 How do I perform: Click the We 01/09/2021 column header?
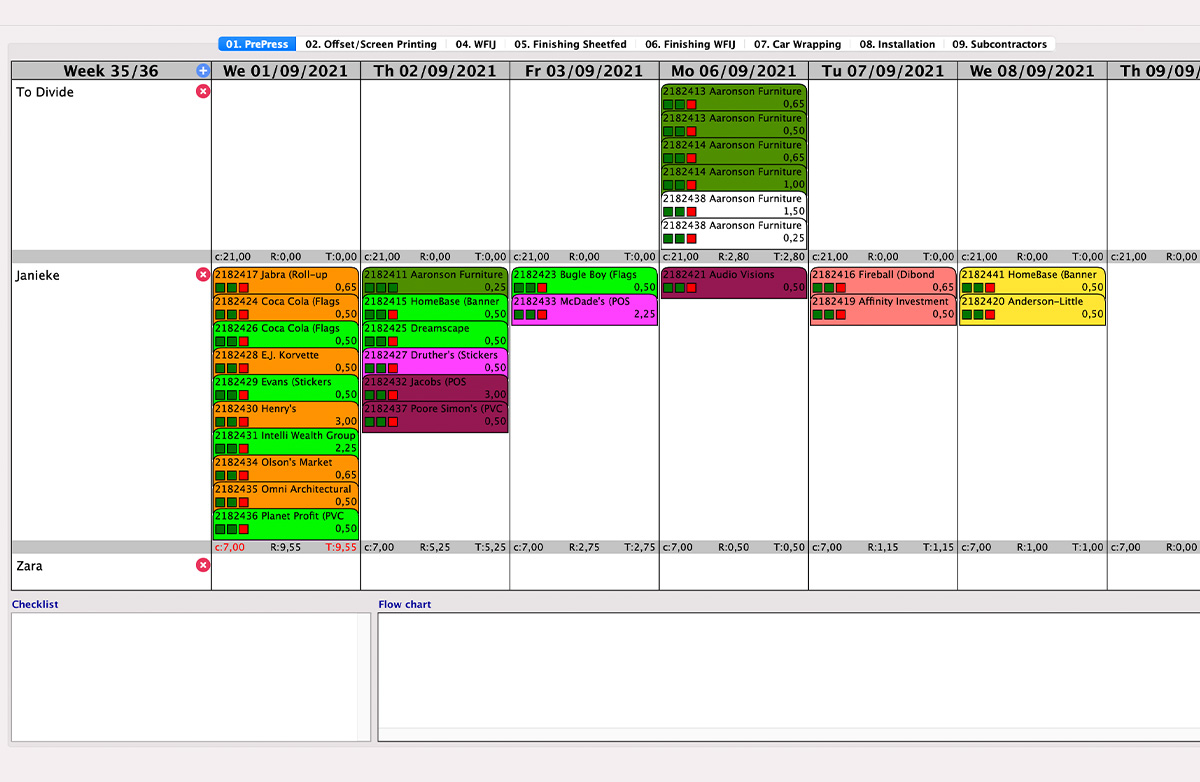(286, 71)
